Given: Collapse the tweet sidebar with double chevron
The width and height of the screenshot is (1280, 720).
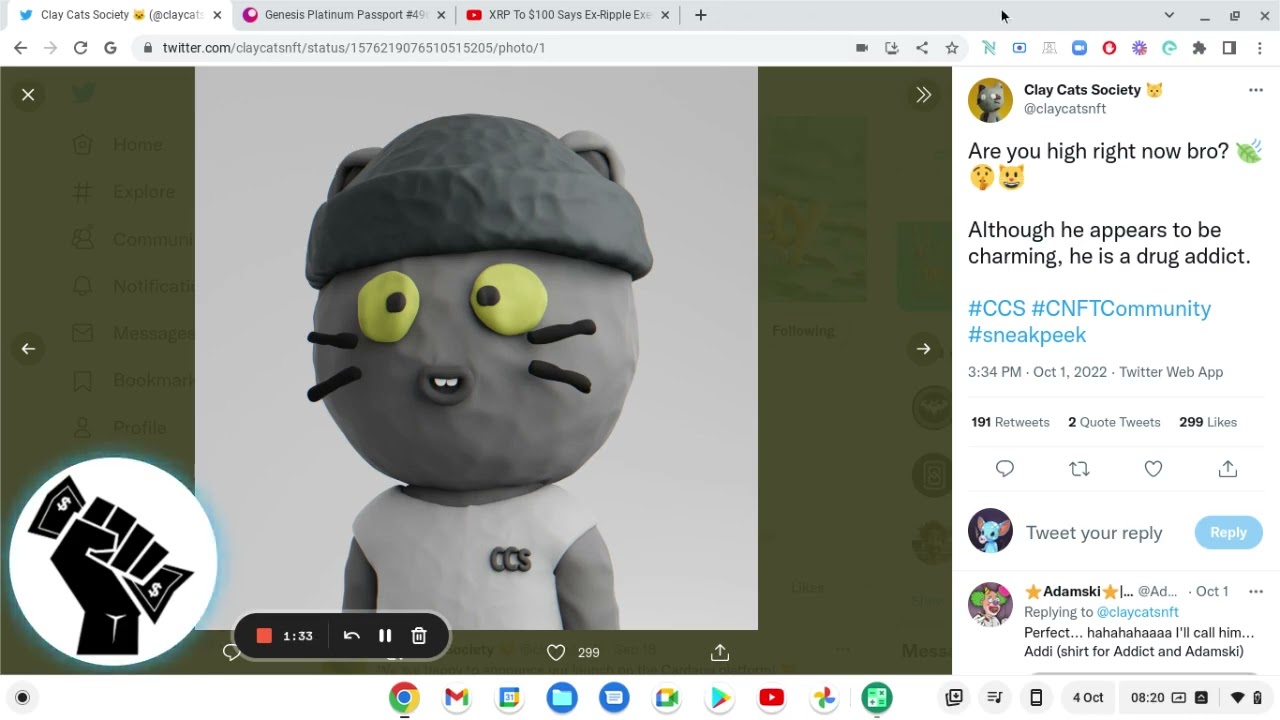Looking at the screenshot, I should pyautogui.click(x=923, y=94).
